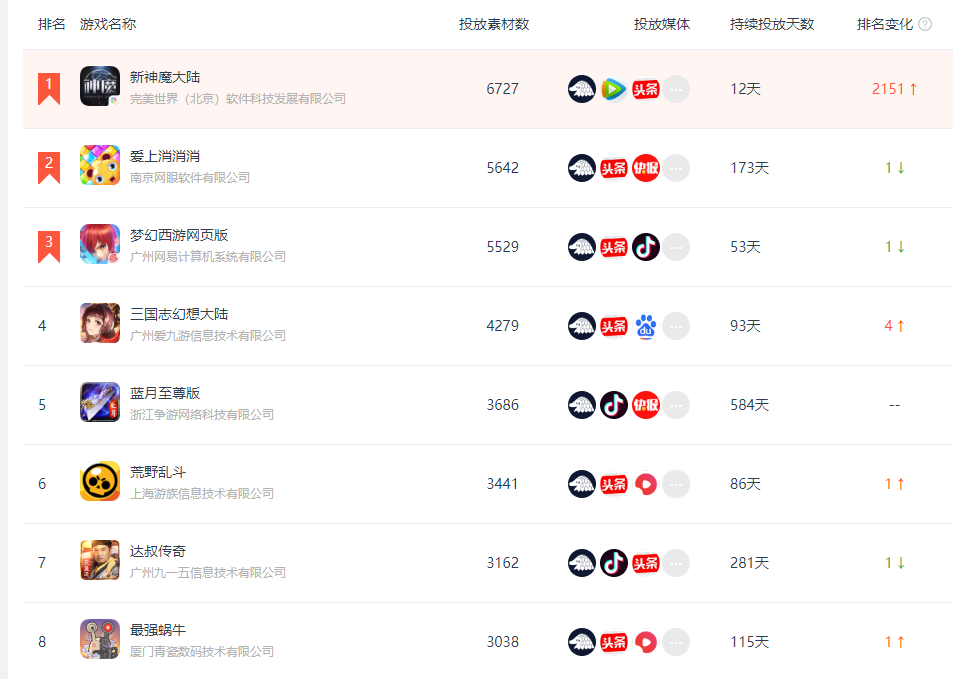This screenshot has height=679, width=955.
Task: Open the 新神魔大陆 game title
Action: pyautogui.click(x=165, y=77)
